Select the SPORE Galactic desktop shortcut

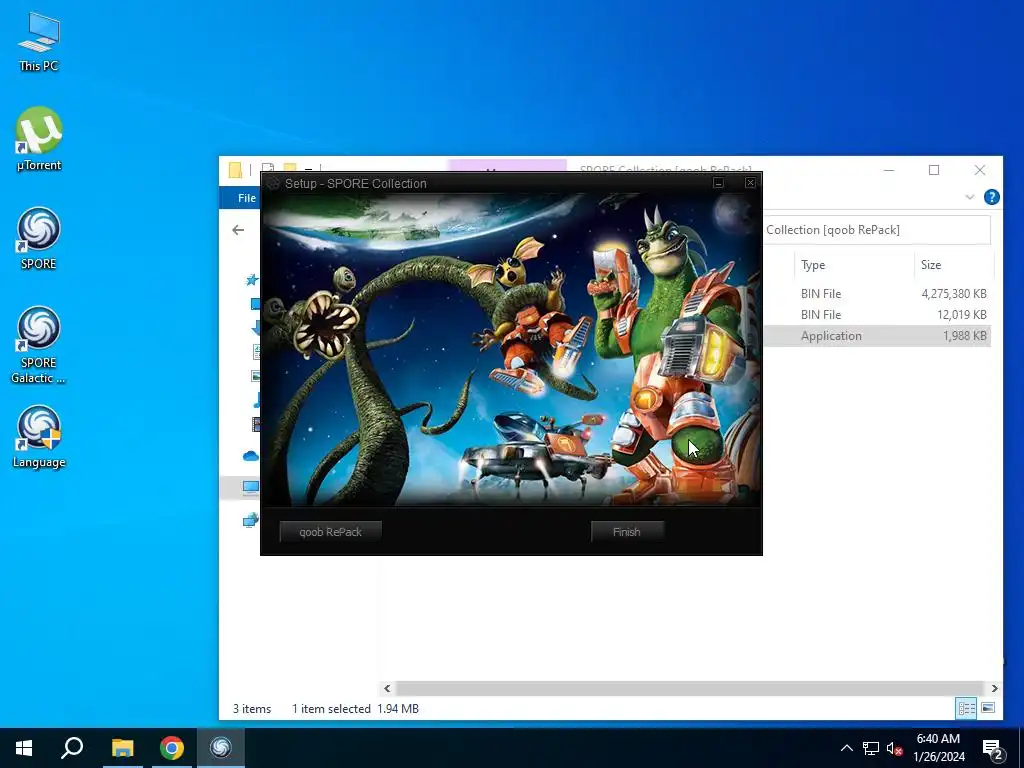pyautogui.click(x=39, y=345)
